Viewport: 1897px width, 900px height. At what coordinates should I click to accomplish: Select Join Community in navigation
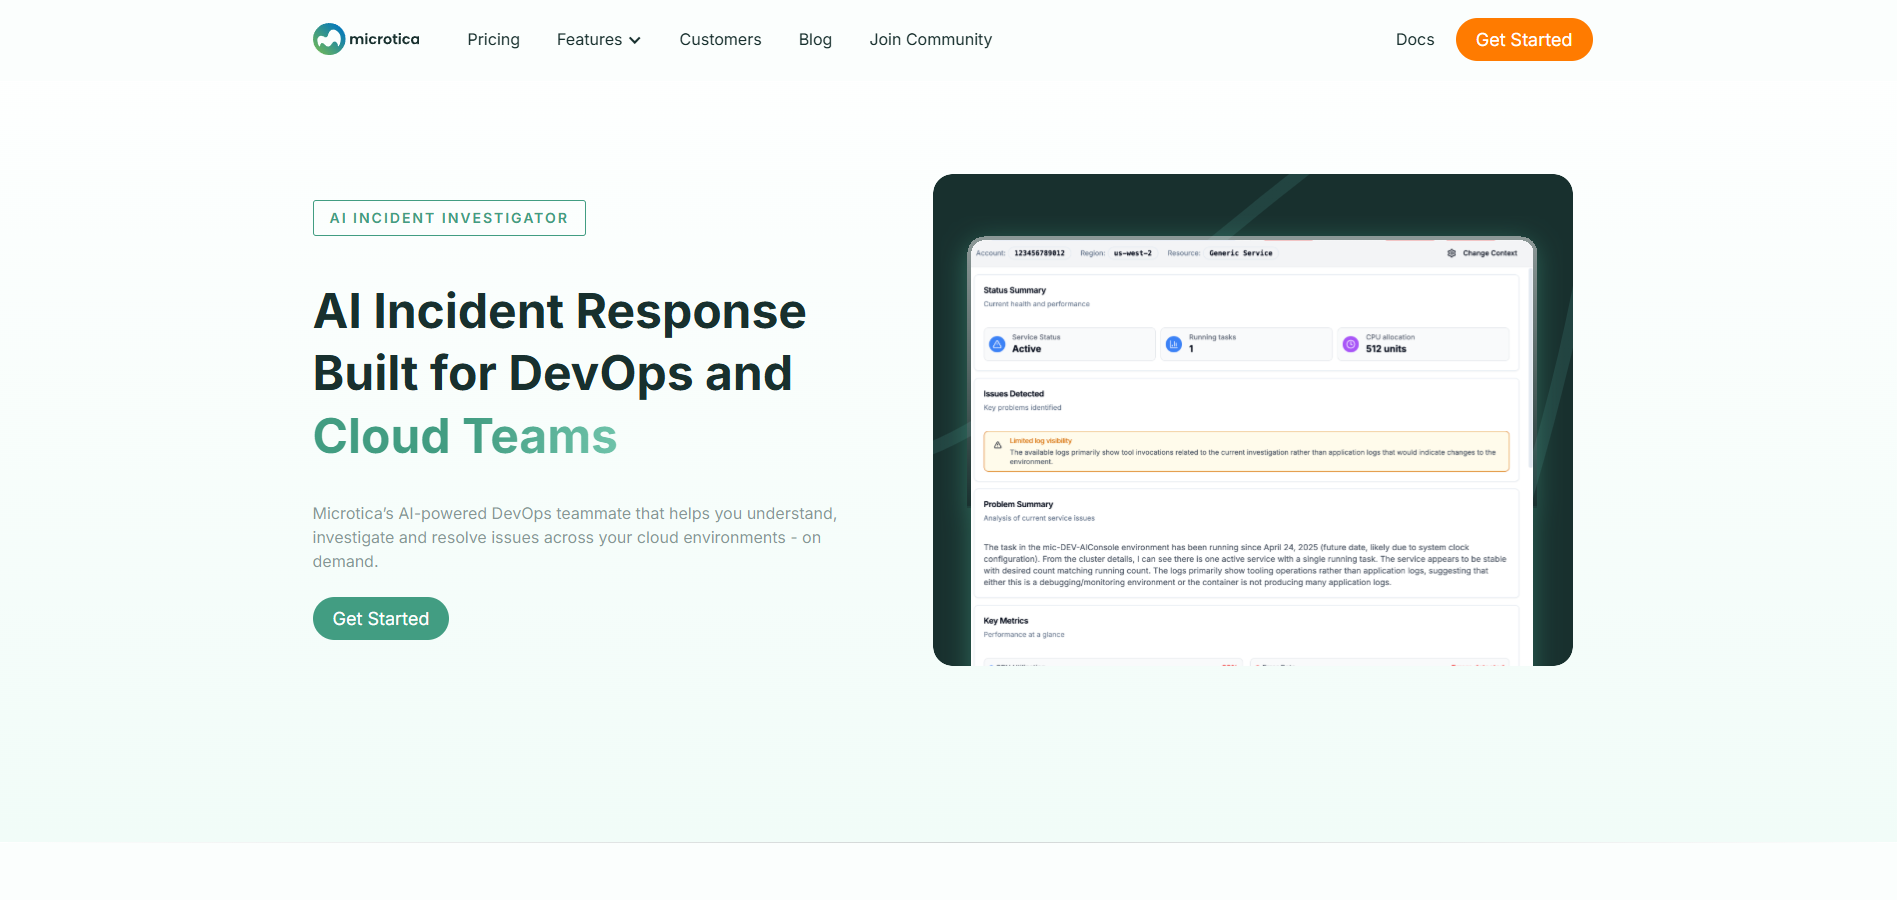(x=930, y=39)
